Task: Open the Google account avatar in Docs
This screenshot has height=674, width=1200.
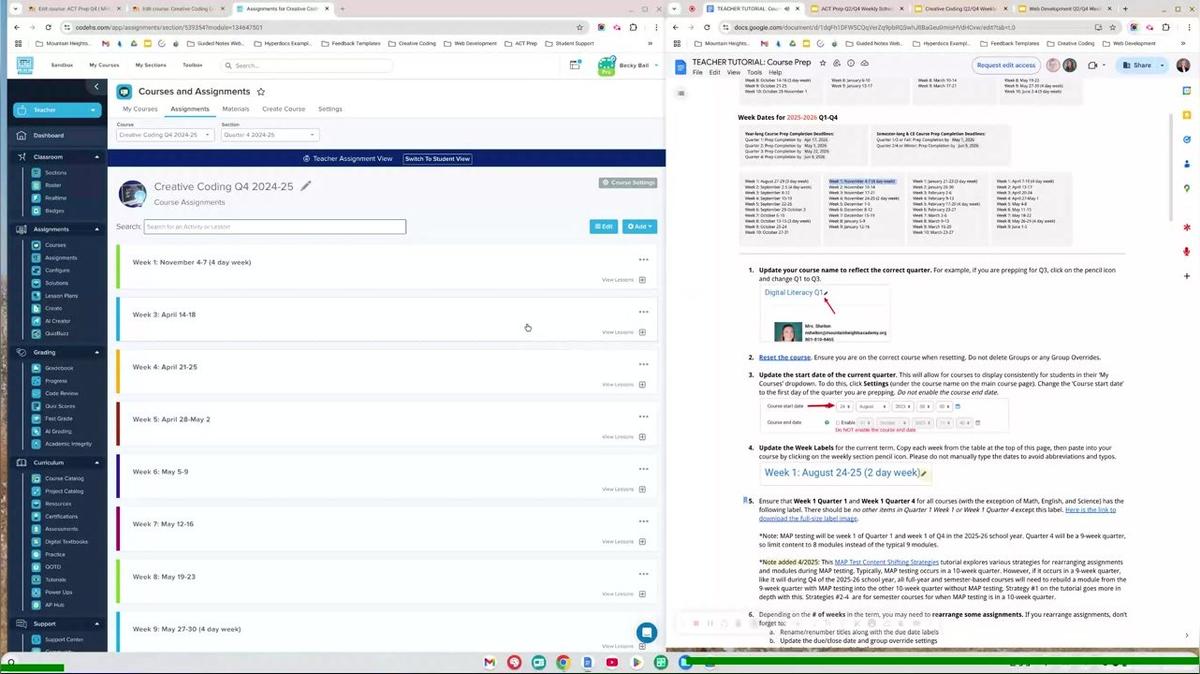Action: coord(1185,65)
